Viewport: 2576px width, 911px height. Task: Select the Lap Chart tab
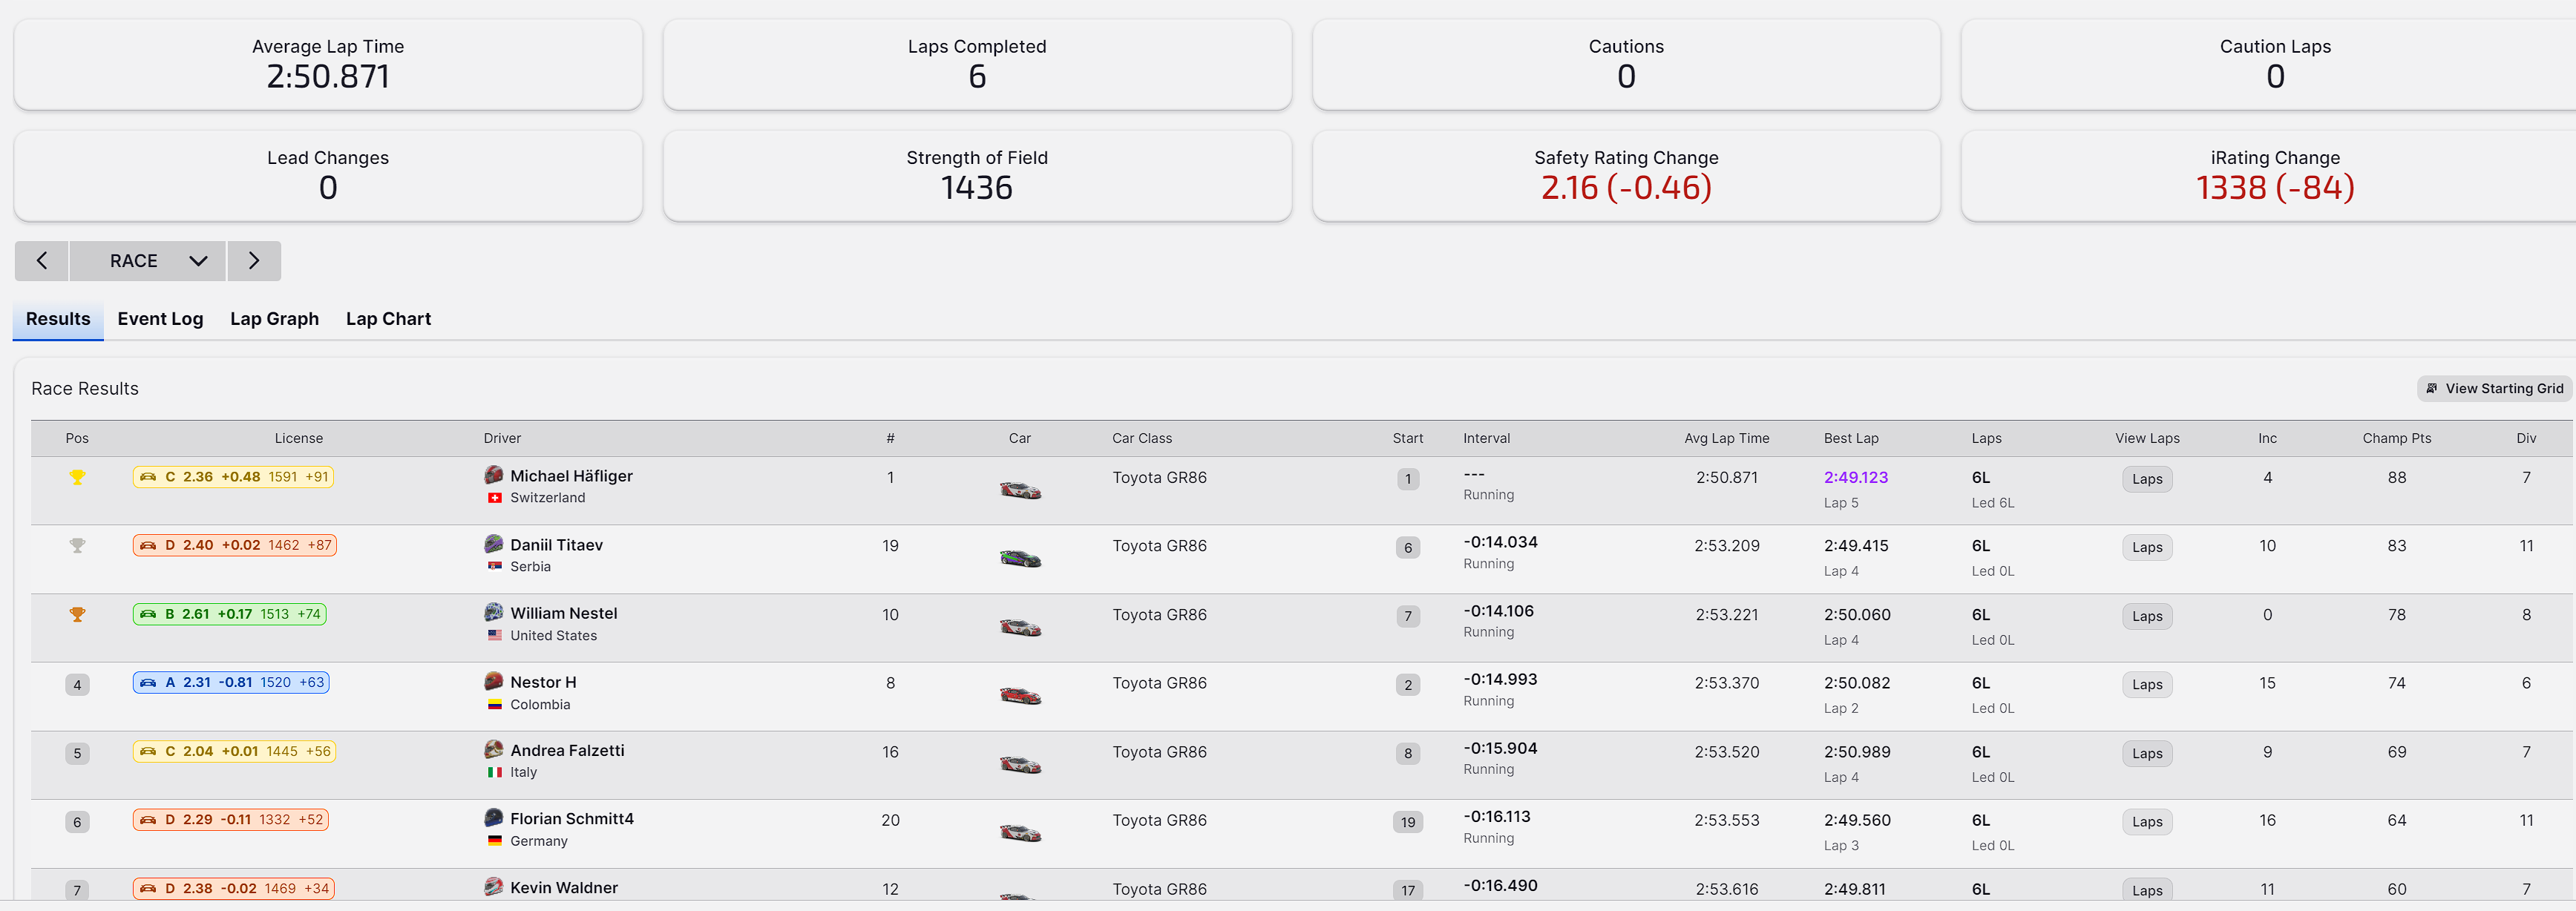(x=388, y=319)
